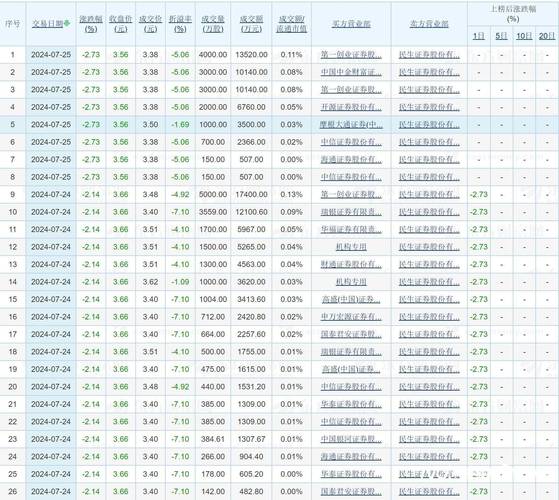Open buyer 开源证券股份有... in row 4

(351, 107)
